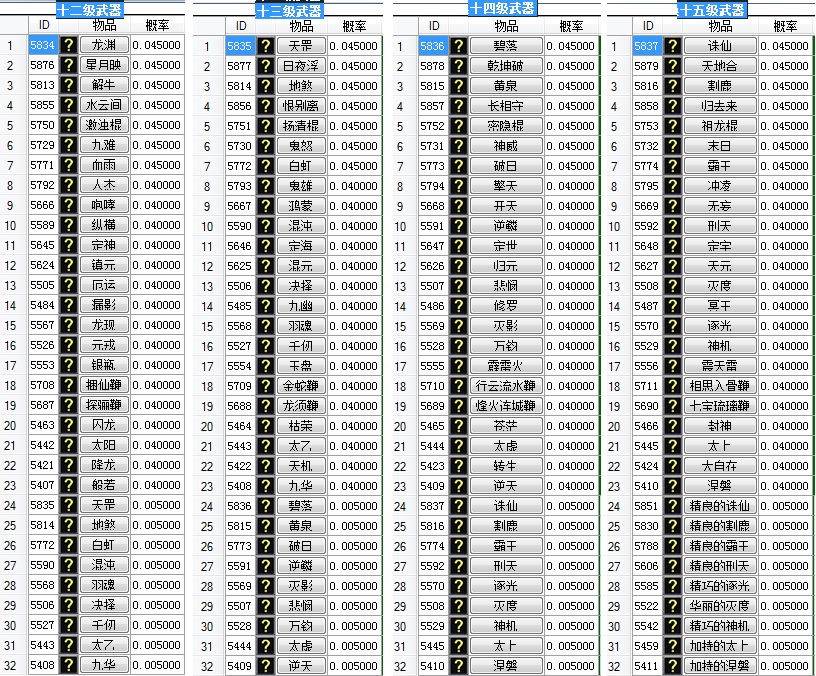Open the question mark icon beside 乾坤破
This screenshot has width=816, height=676.
tap(458, 66)
